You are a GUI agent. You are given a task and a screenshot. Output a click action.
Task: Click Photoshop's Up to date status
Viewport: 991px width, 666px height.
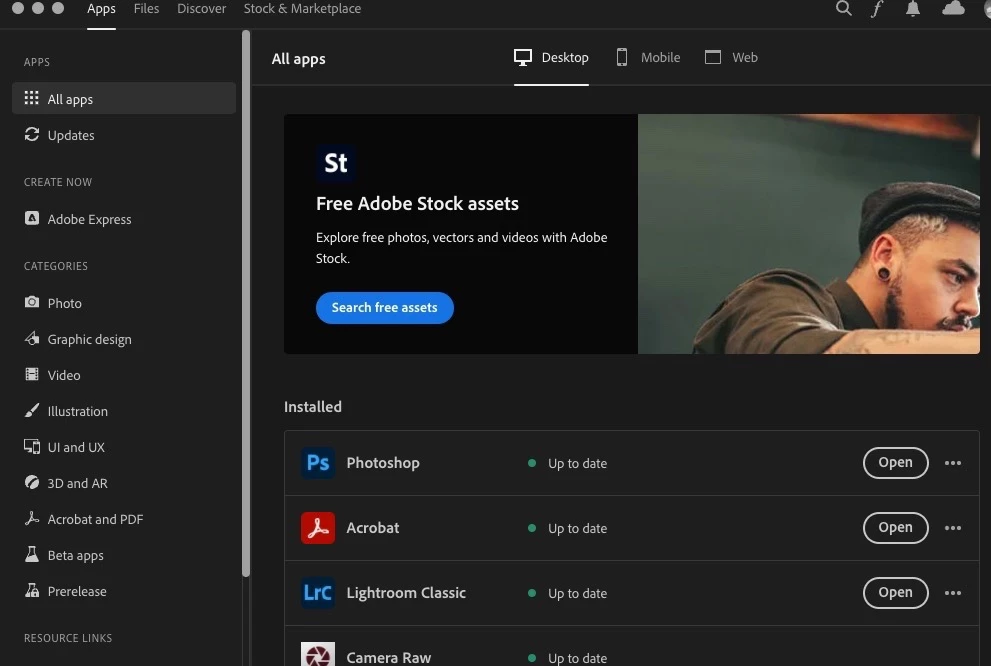coord(568,463)
